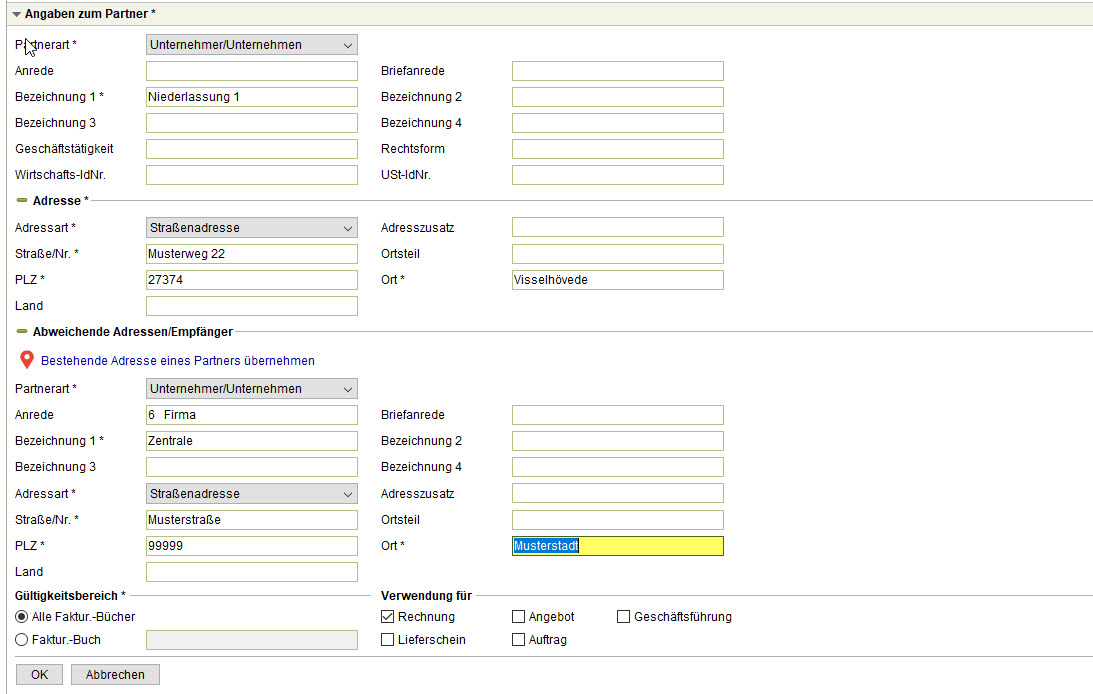The width and height of the screenshot is (1093, 694).
Task: Click the highlighted Ort field containing Musterstadt
Action: pyautogui.click(x=617, y=546)
